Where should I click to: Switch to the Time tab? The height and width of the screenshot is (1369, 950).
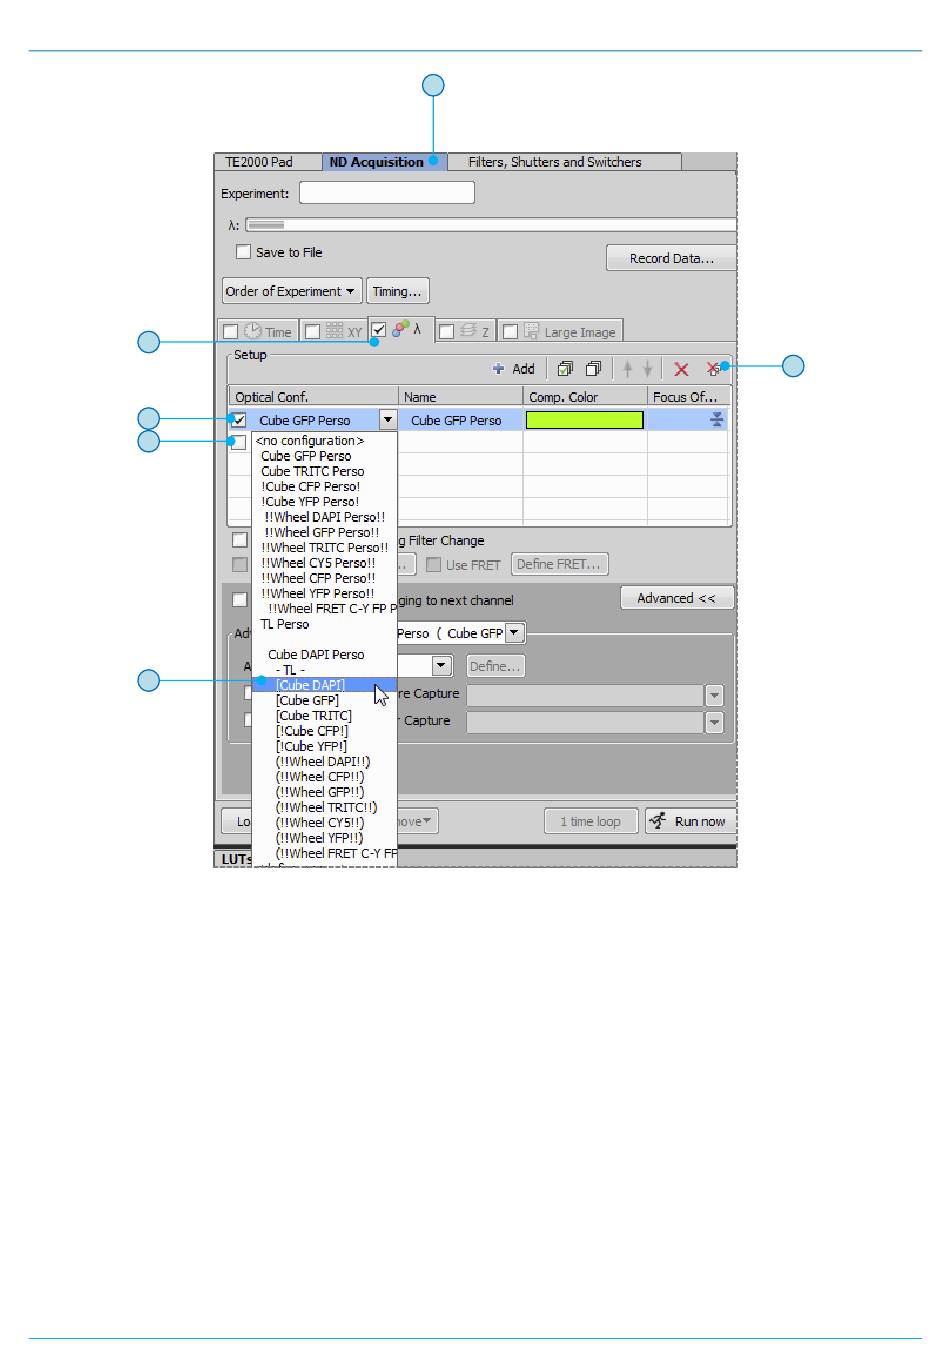point(258,332)
